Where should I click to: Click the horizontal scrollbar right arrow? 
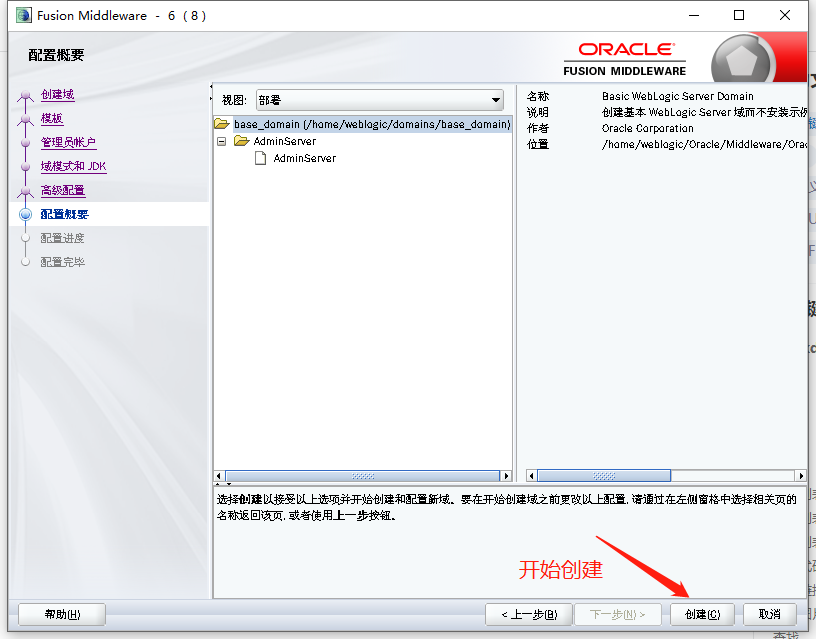[505, 475]
